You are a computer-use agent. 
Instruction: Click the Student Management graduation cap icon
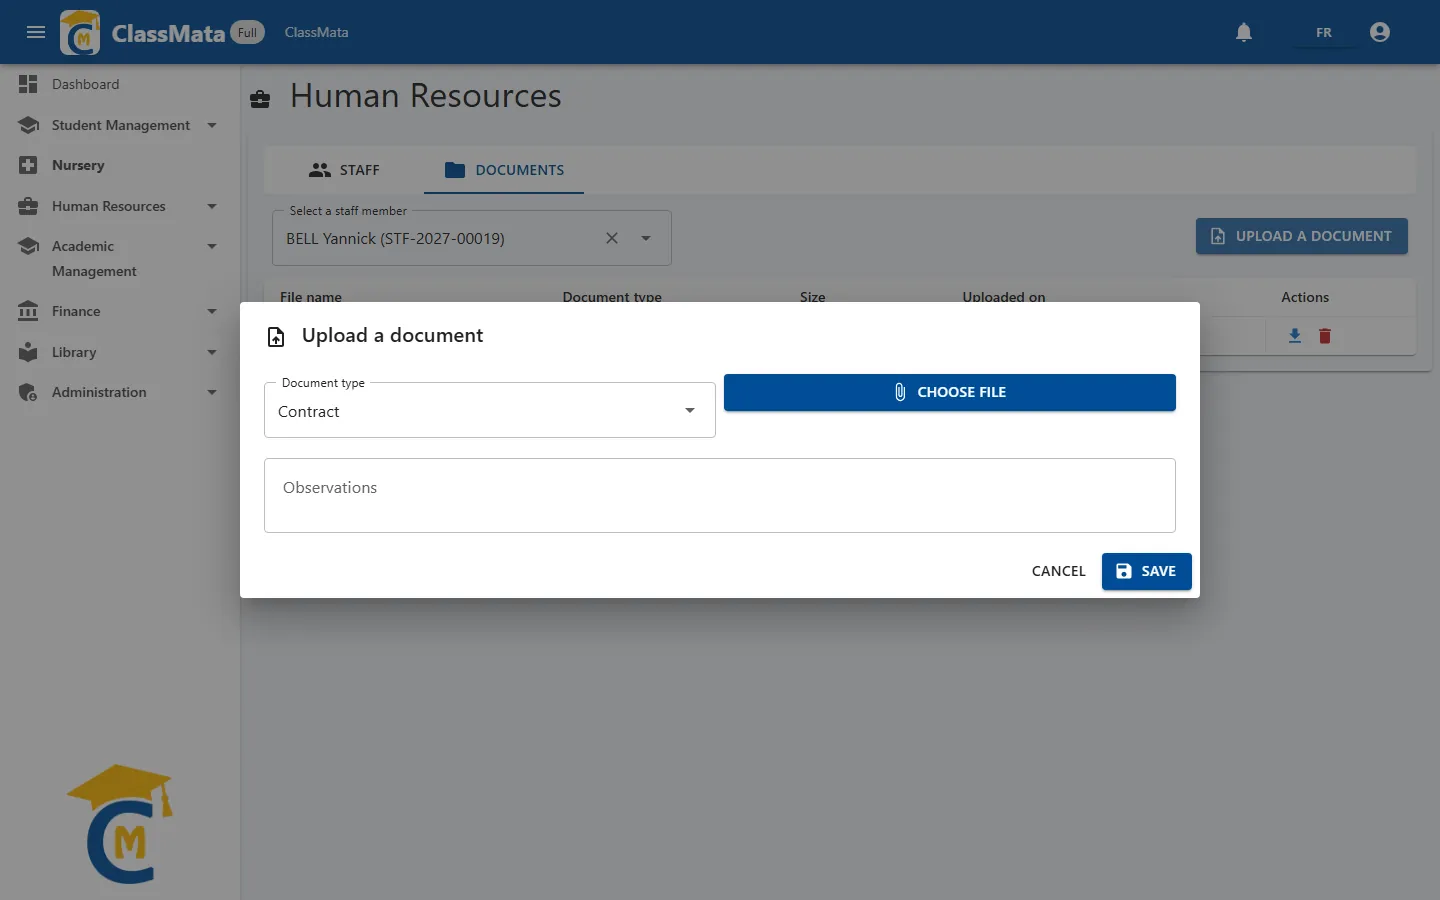coord(28,125)
